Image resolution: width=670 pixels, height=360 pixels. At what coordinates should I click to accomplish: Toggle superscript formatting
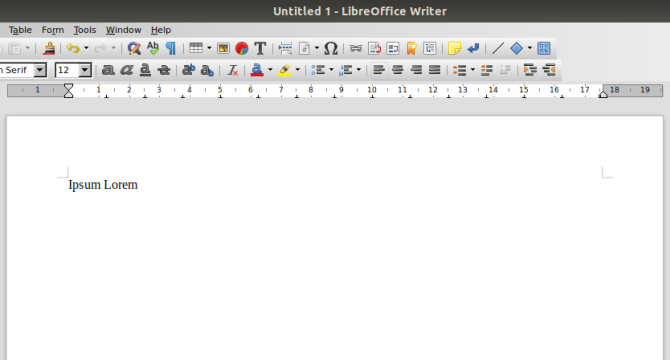[188, 70]
